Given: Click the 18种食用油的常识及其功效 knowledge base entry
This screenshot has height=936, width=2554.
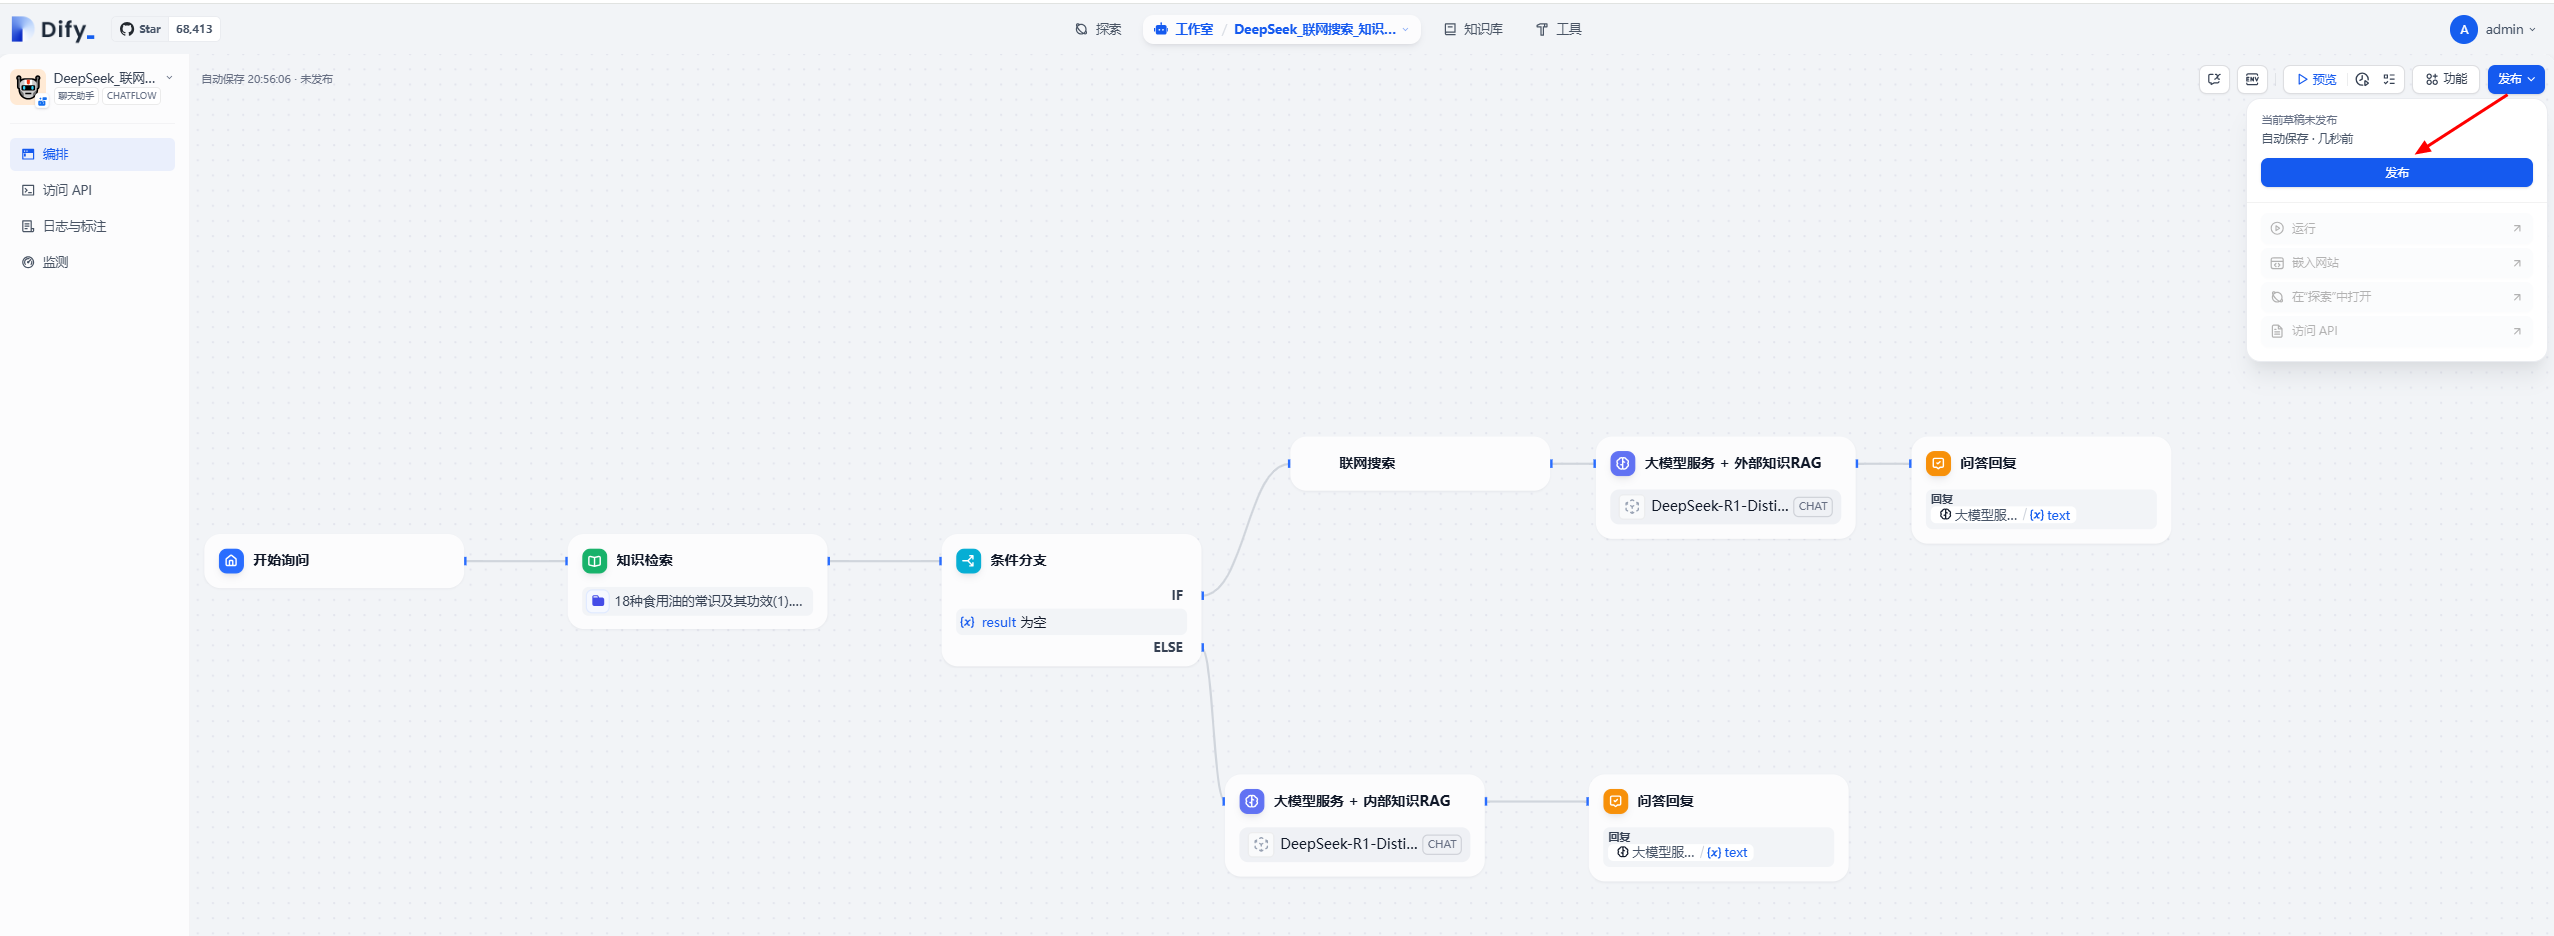Looking at the screenshot, I should pos(698,601).
